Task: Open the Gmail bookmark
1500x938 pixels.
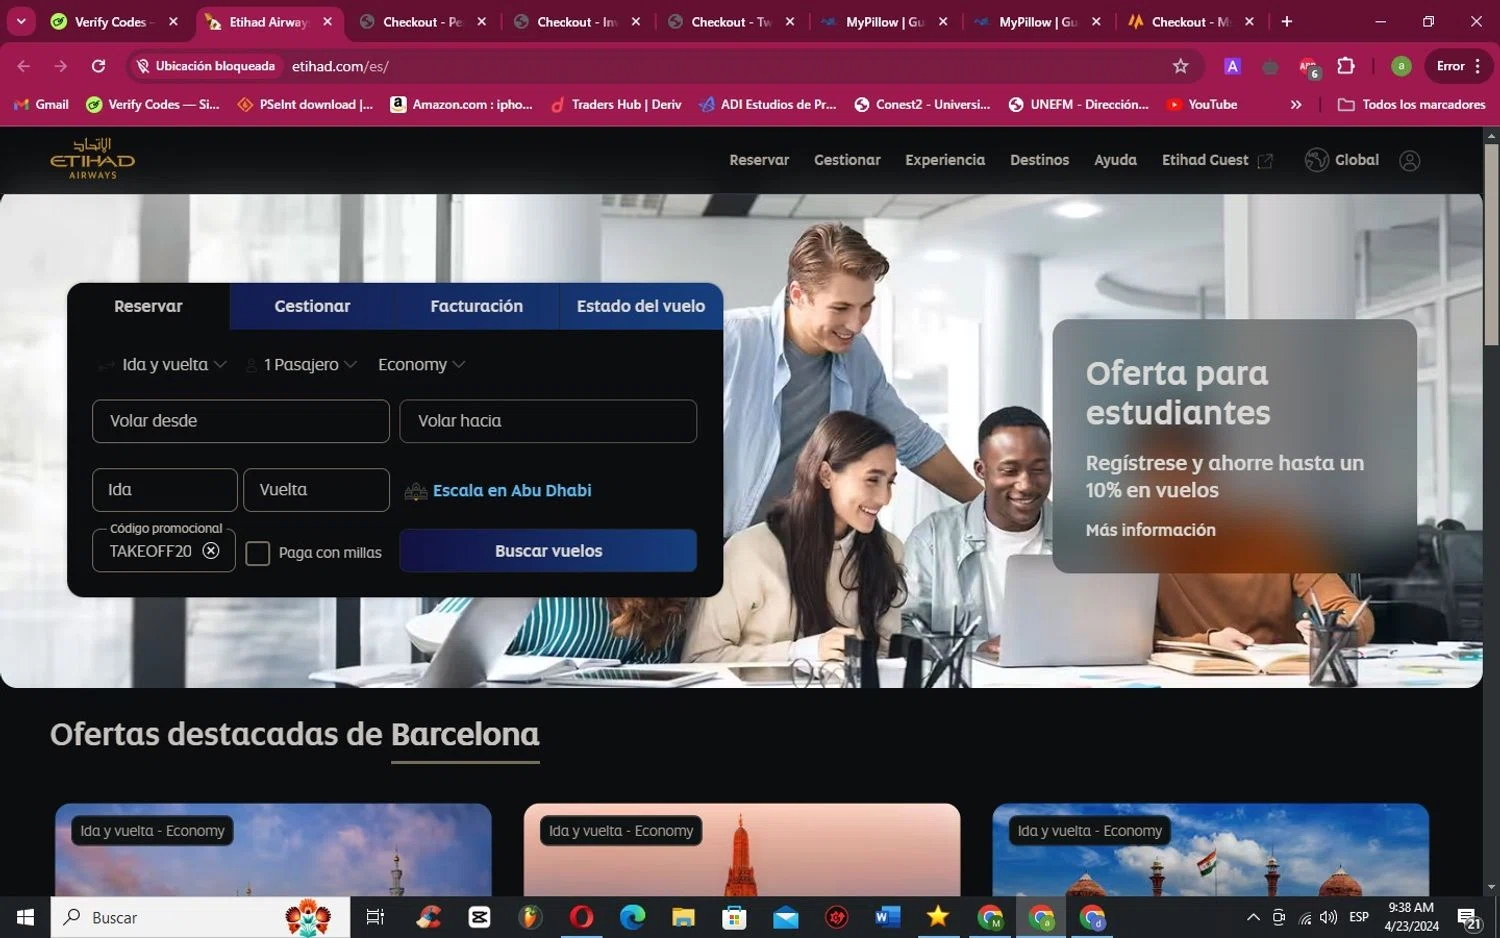Action: (x=41, y=104)
